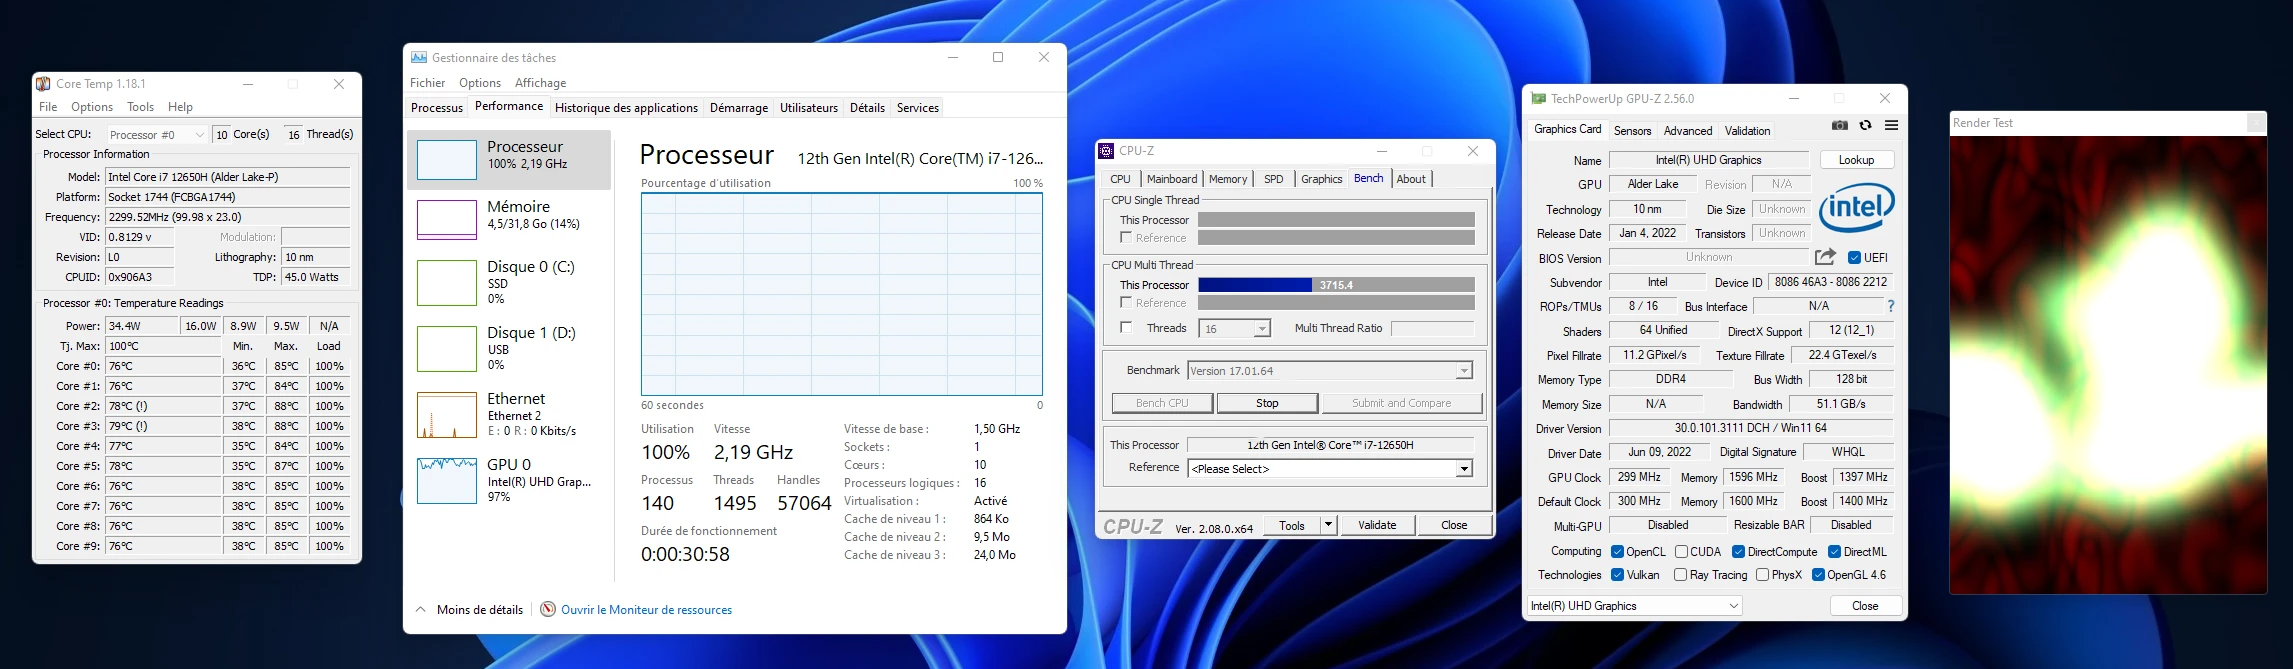
Task: Open Ouvrir le Moniteur de ressources link
Action: point(646,610)
